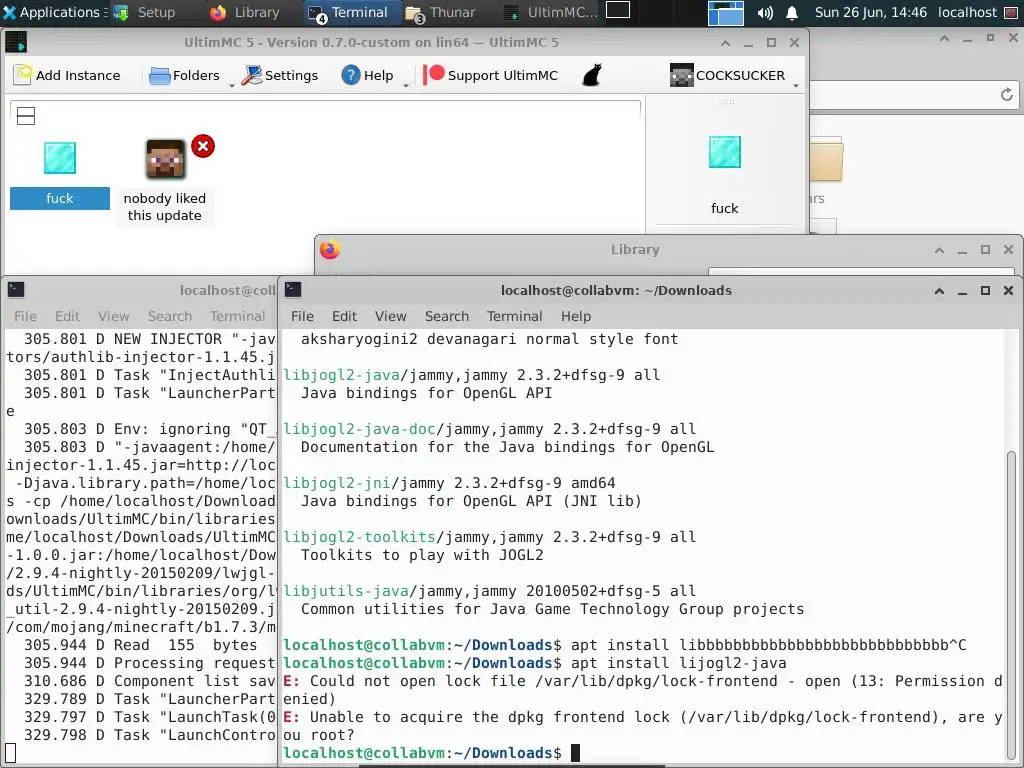This screenshot has width=1024, height=768.
Task: Click 'apt install lijogl2-java' command text
Action: coord(679,663)
